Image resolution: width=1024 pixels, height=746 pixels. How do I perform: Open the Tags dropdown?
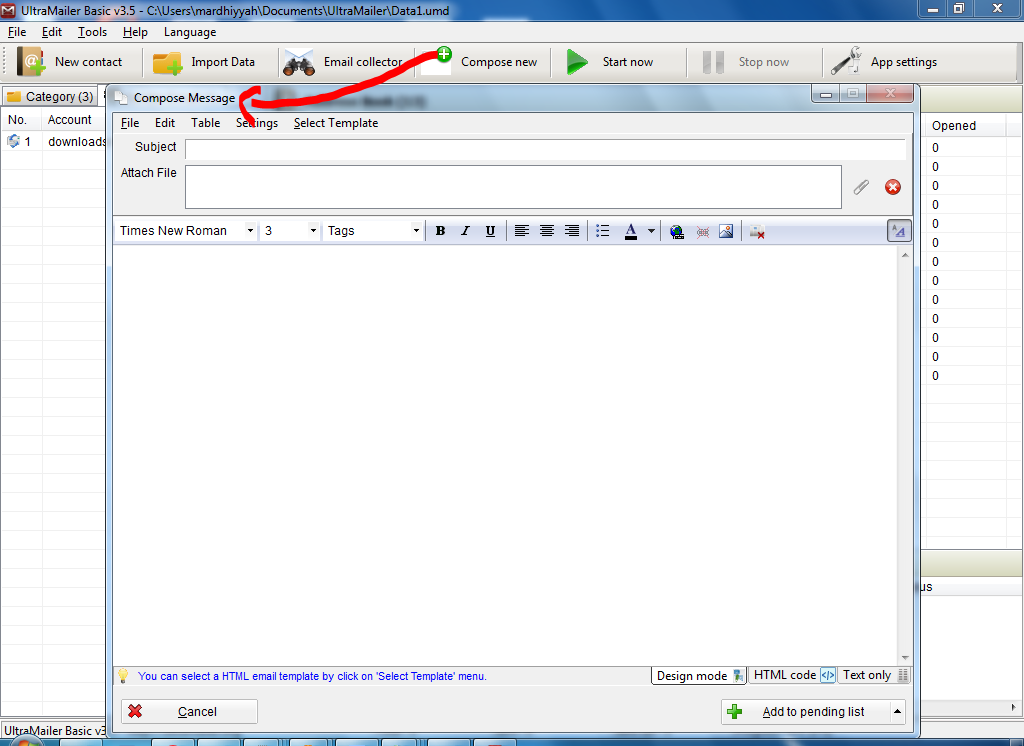coord(416,231)
